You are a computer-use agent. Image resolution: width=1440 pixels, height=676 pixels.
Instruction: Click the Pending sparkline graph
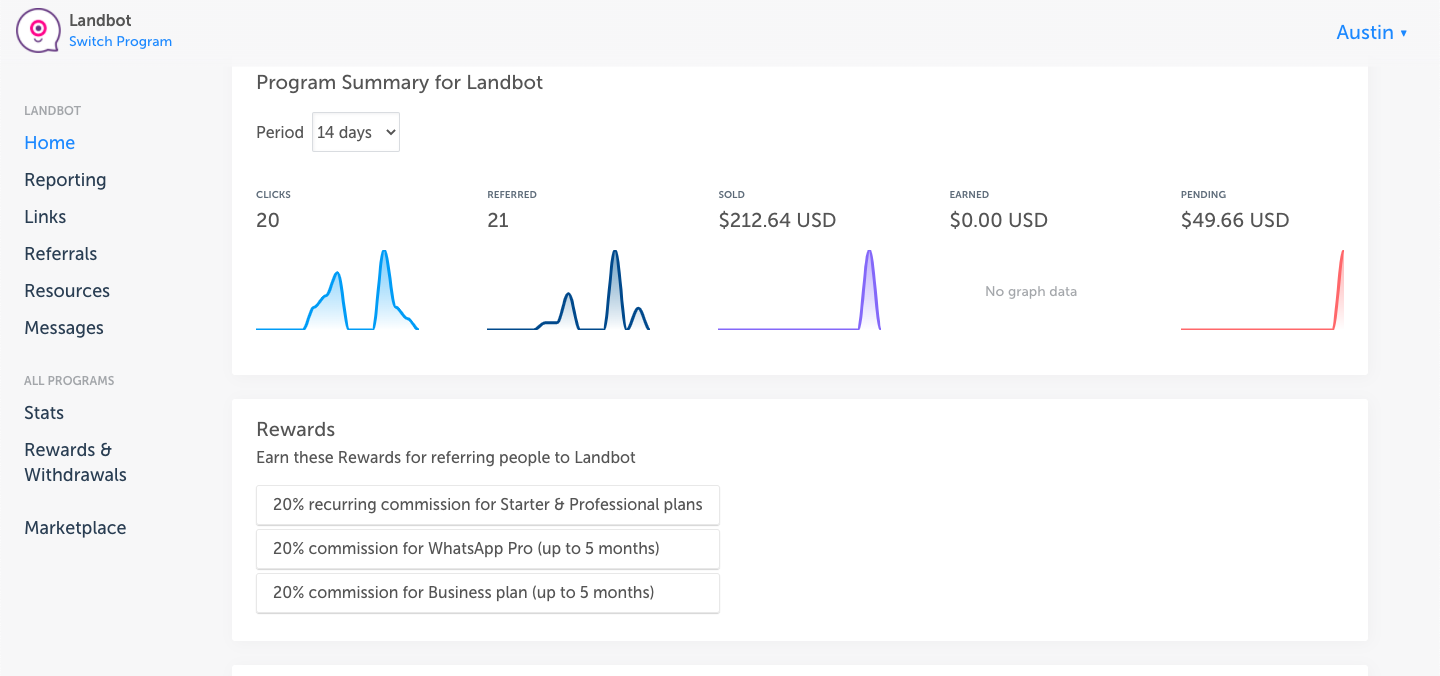(1262, 290)
